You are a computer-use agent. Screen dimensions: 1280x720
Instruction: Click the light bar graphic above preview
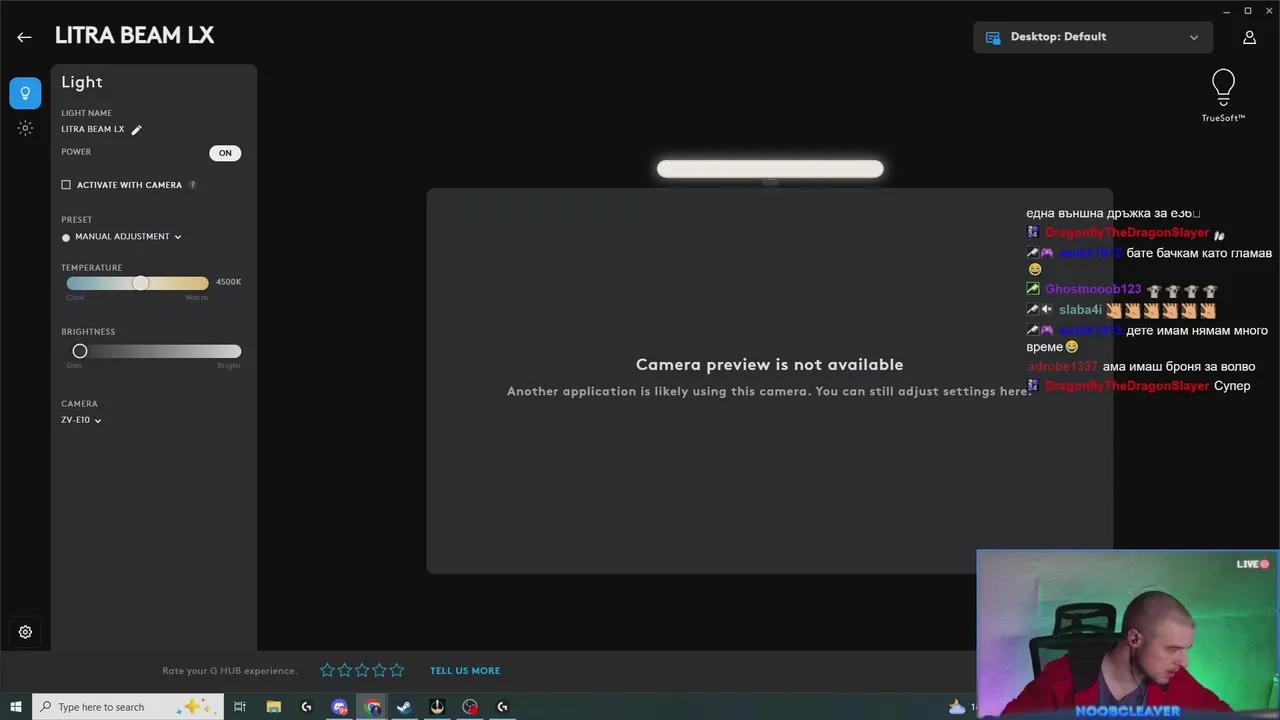tap(770, 169)
